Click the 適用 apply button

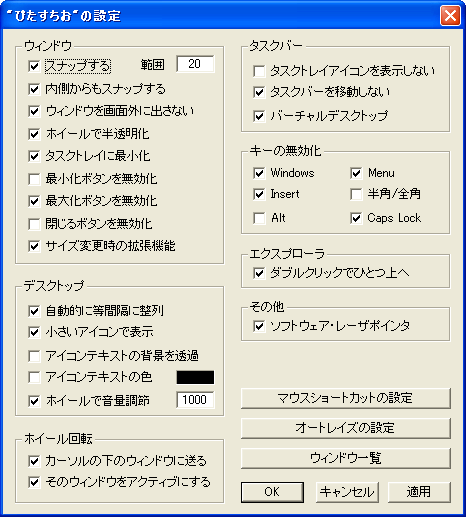click(419, 492)
